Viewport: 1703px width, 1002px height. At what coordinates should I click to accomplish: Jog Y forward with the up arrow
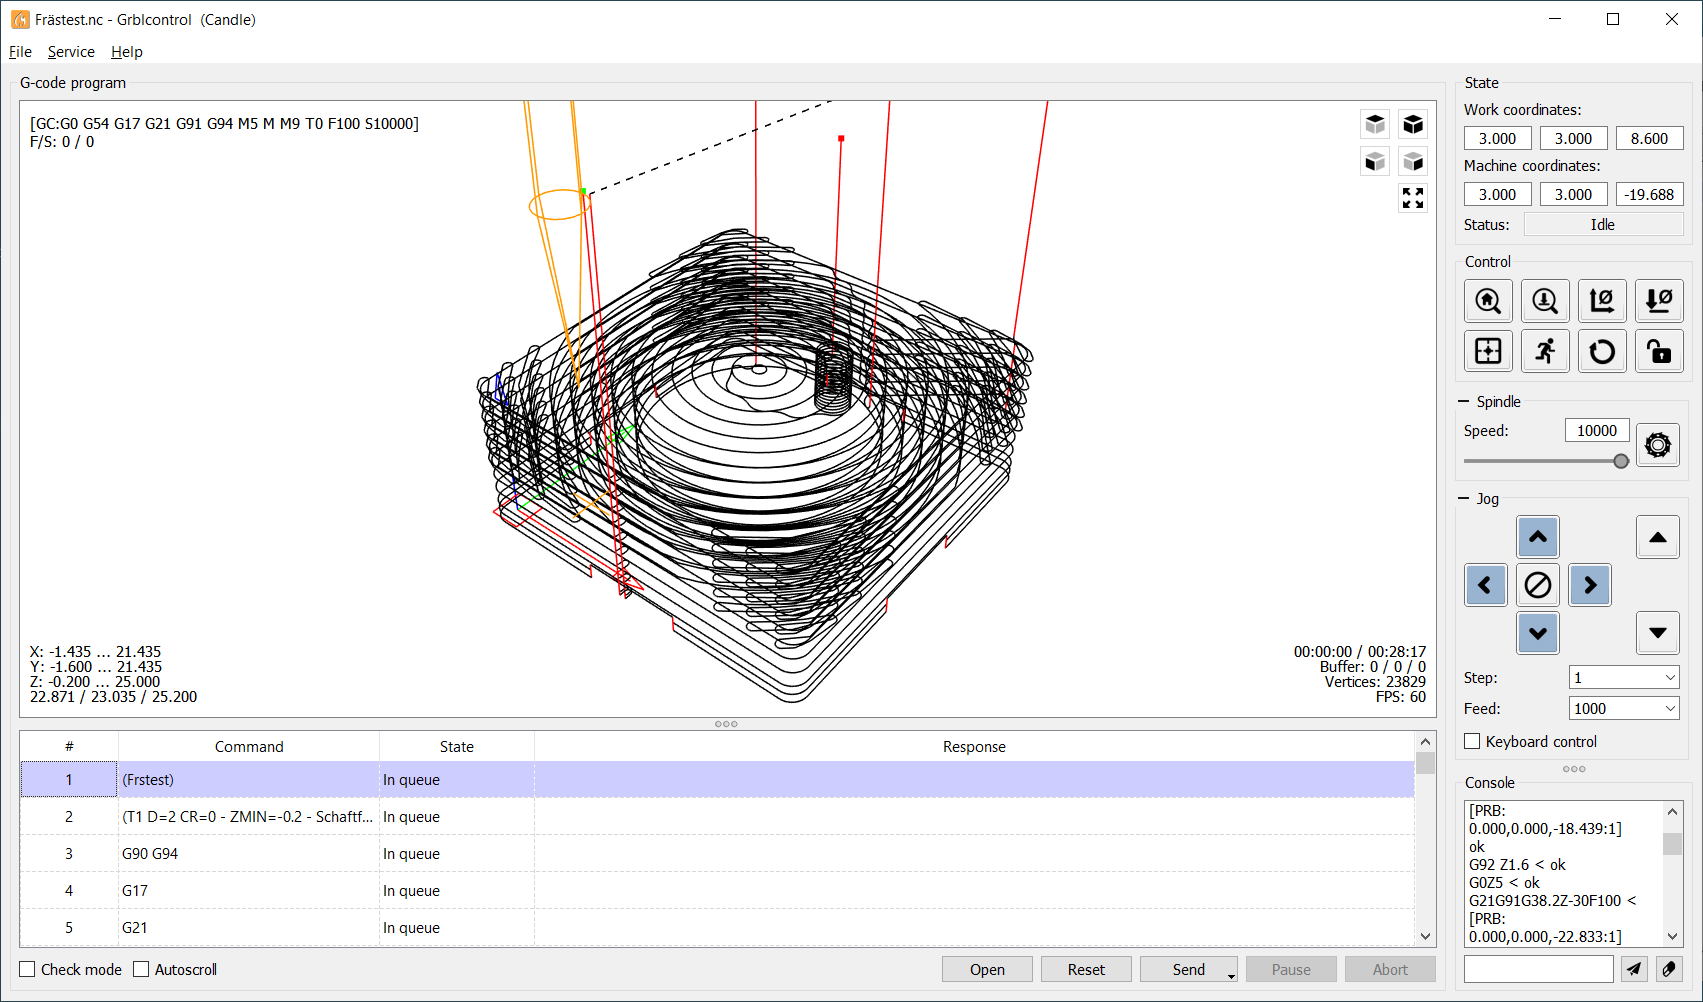[x=1538, y=537]
